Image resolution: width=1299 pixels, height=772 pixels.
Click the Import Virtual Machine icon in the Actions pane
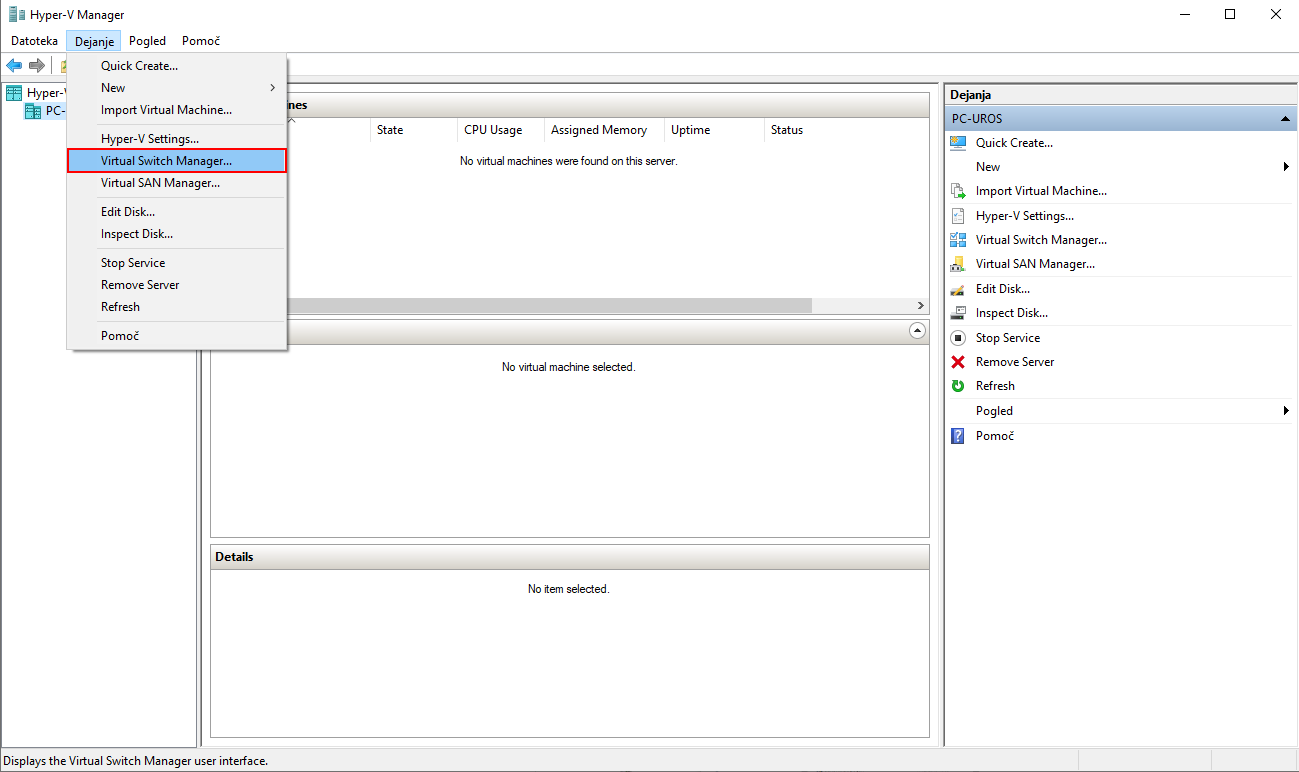pos(958,191)
